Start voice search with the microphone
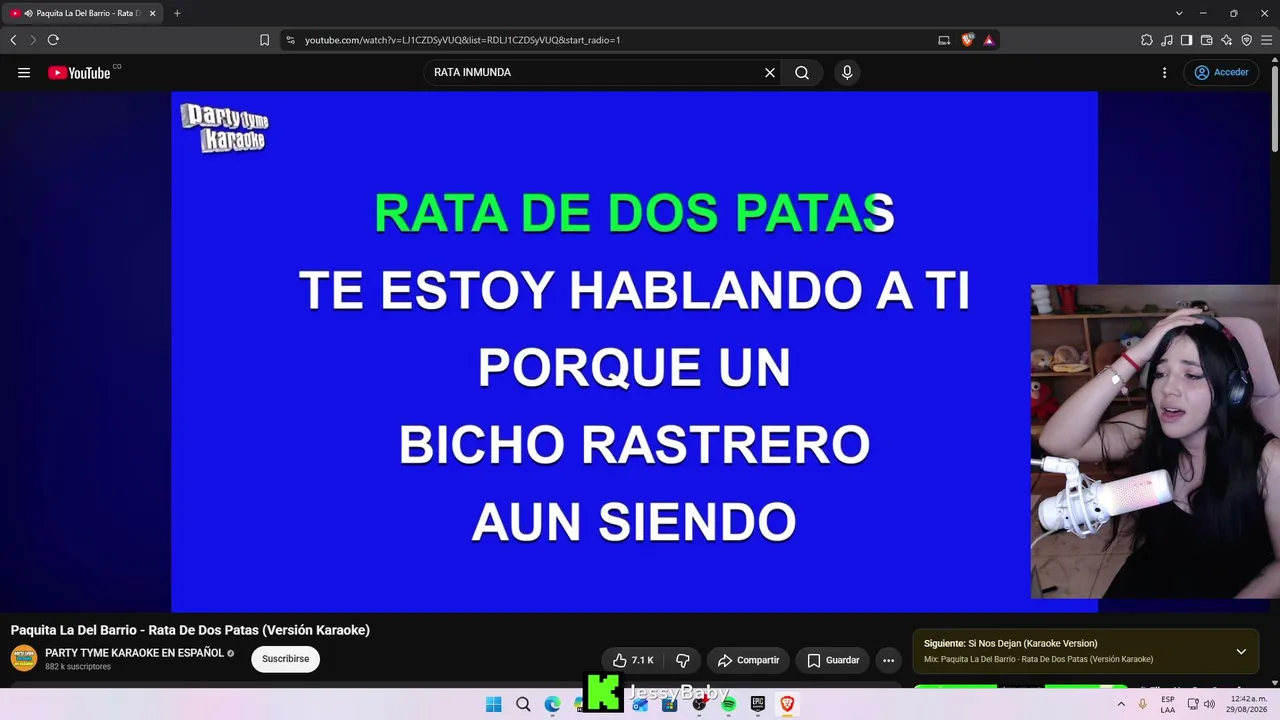Screen dimensions: 1280x720 tap(847, 72)
